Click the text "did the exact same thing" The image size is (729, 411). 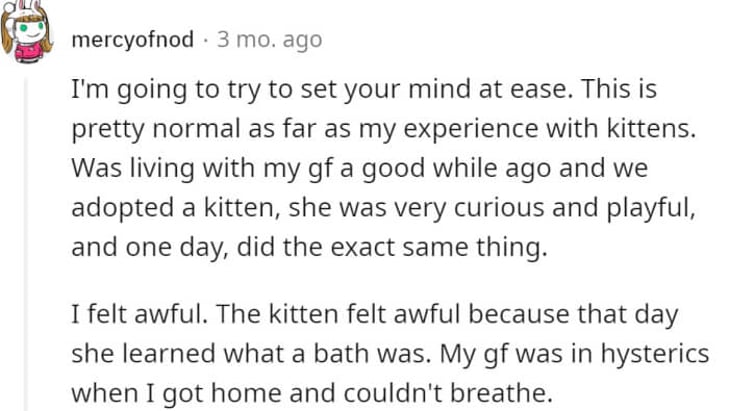[392, 247]
